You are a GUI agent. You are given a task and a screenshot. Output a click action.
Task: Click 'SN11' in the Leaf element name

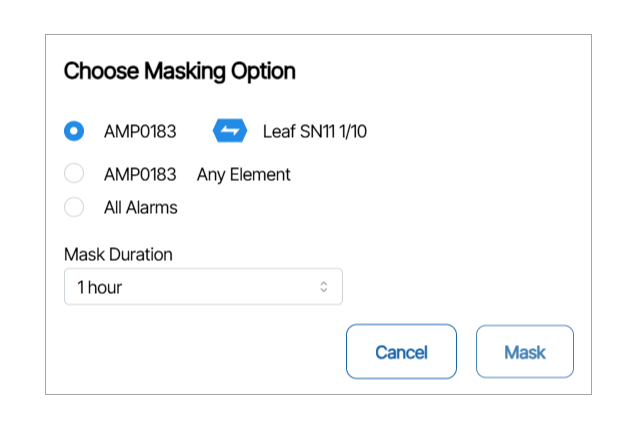pyautogui.click(x=319, y=131)
